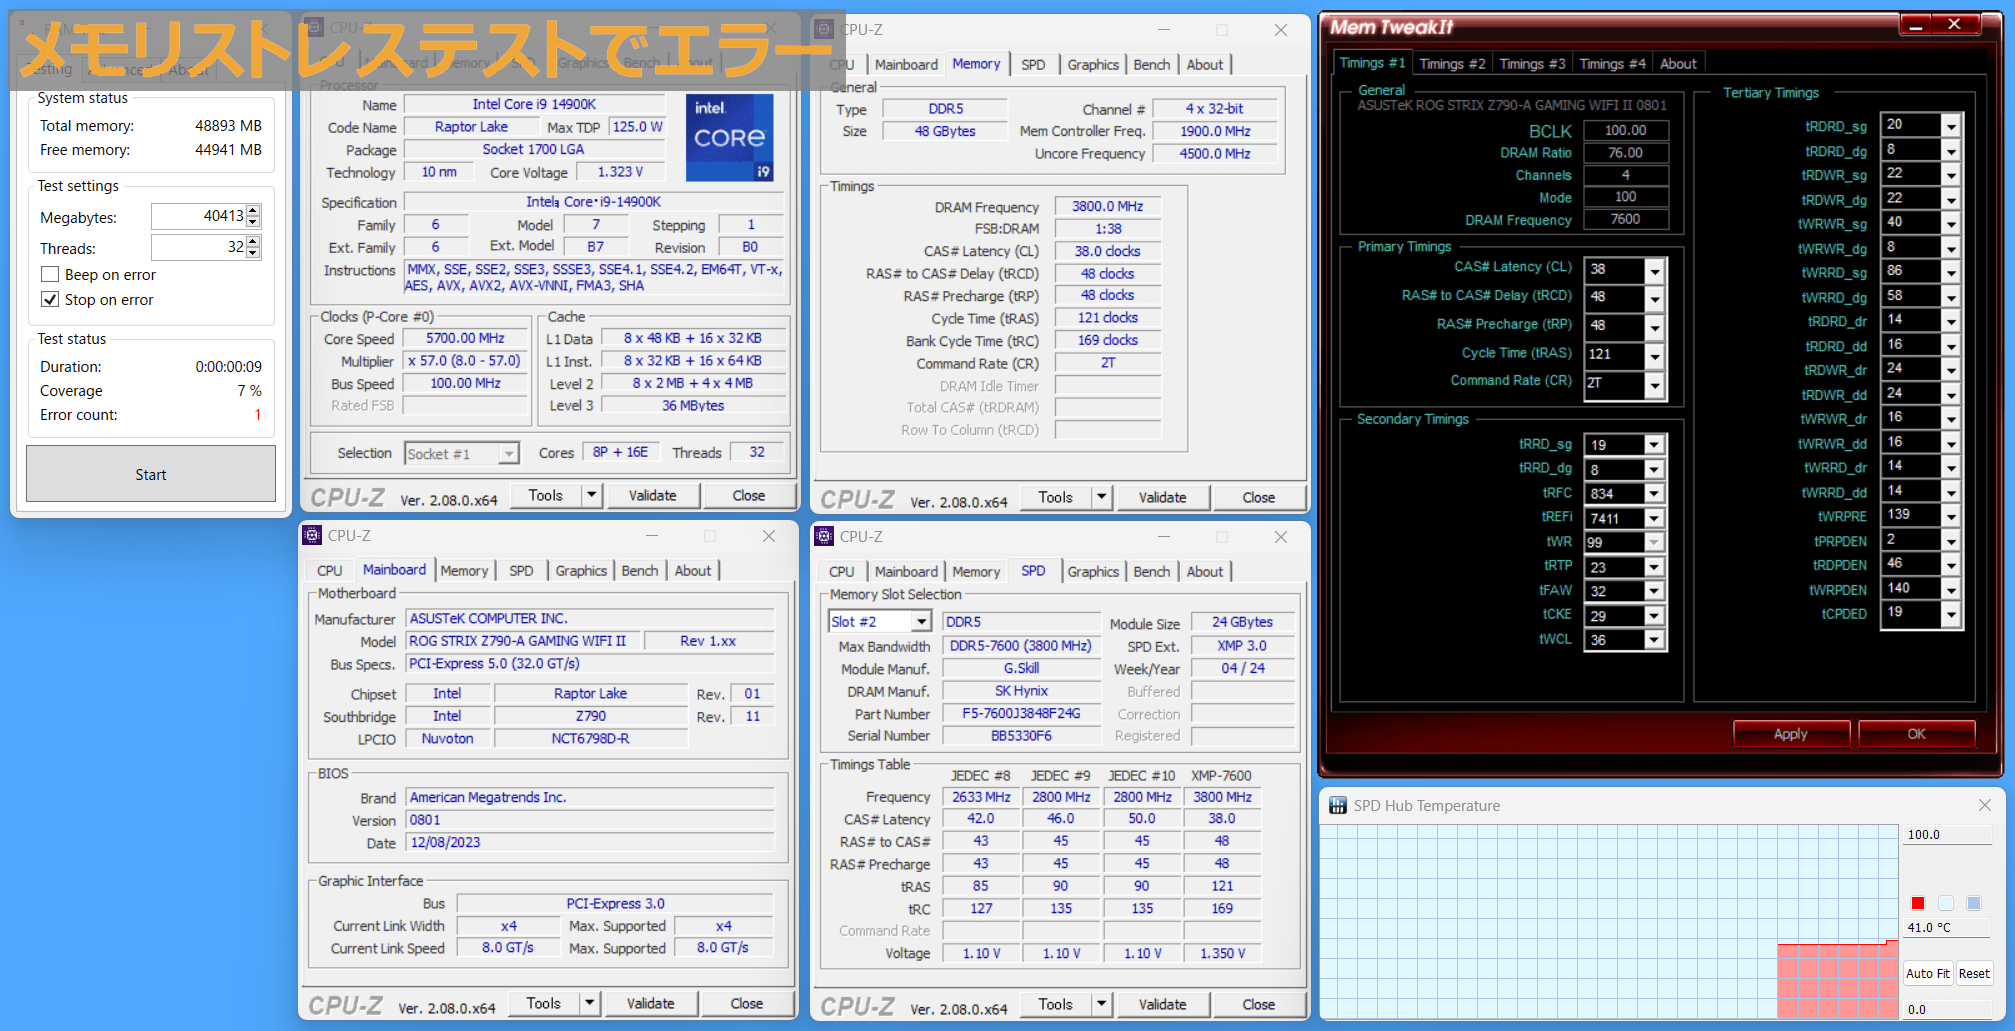Validate in the CPU-Z SPD window
2015x1031 pixels.
1162,1004
